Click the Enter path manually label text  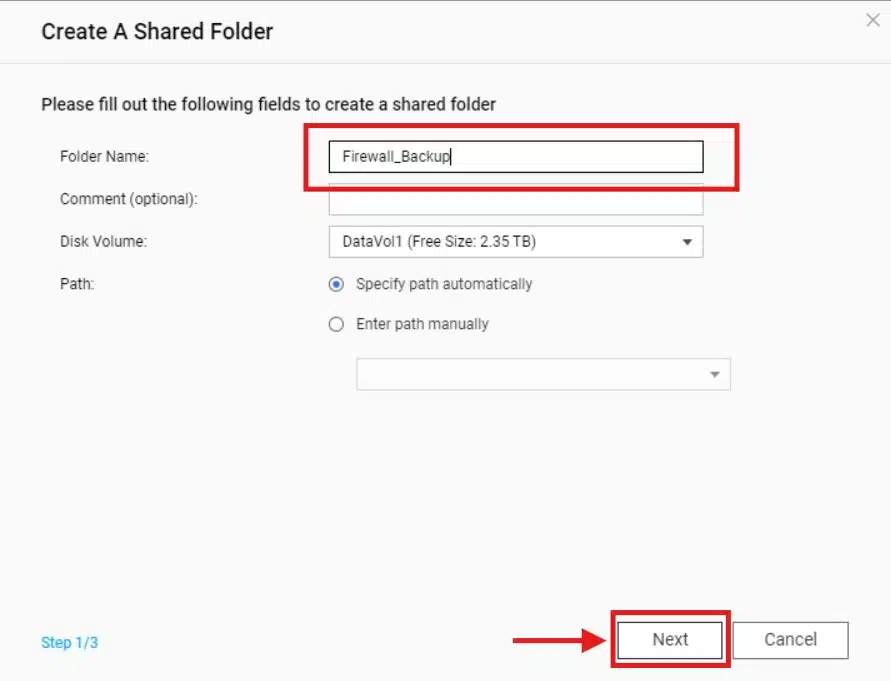422,324
